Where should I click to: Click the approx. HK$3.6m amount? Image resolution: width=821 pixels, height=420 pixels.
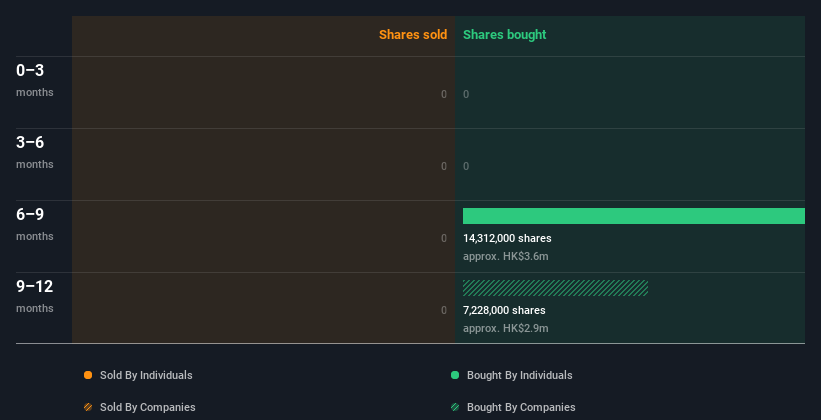506,257
